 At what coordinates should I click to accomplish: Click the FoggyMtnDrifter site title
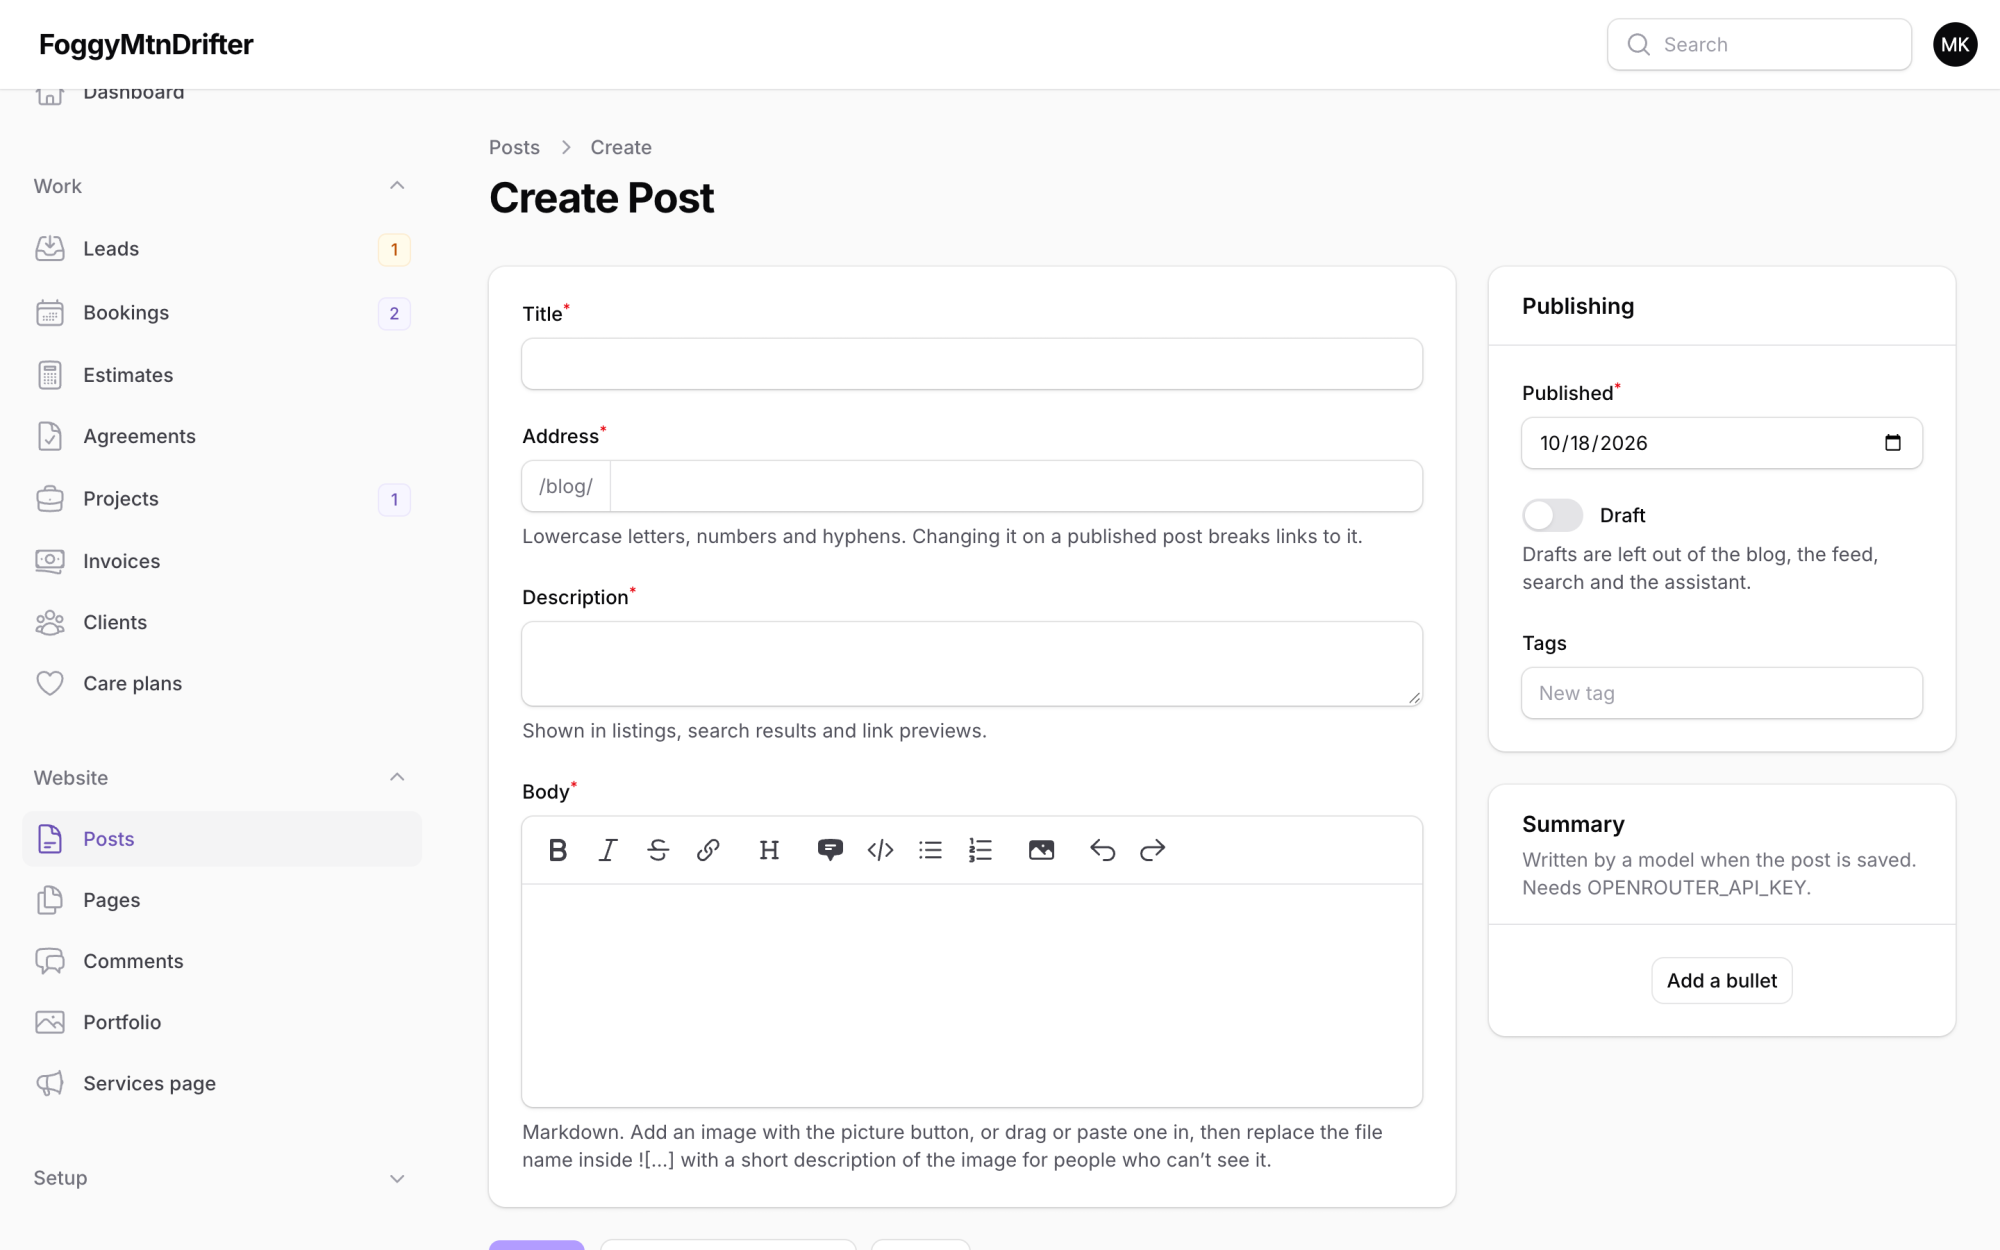tap(146, 44)
